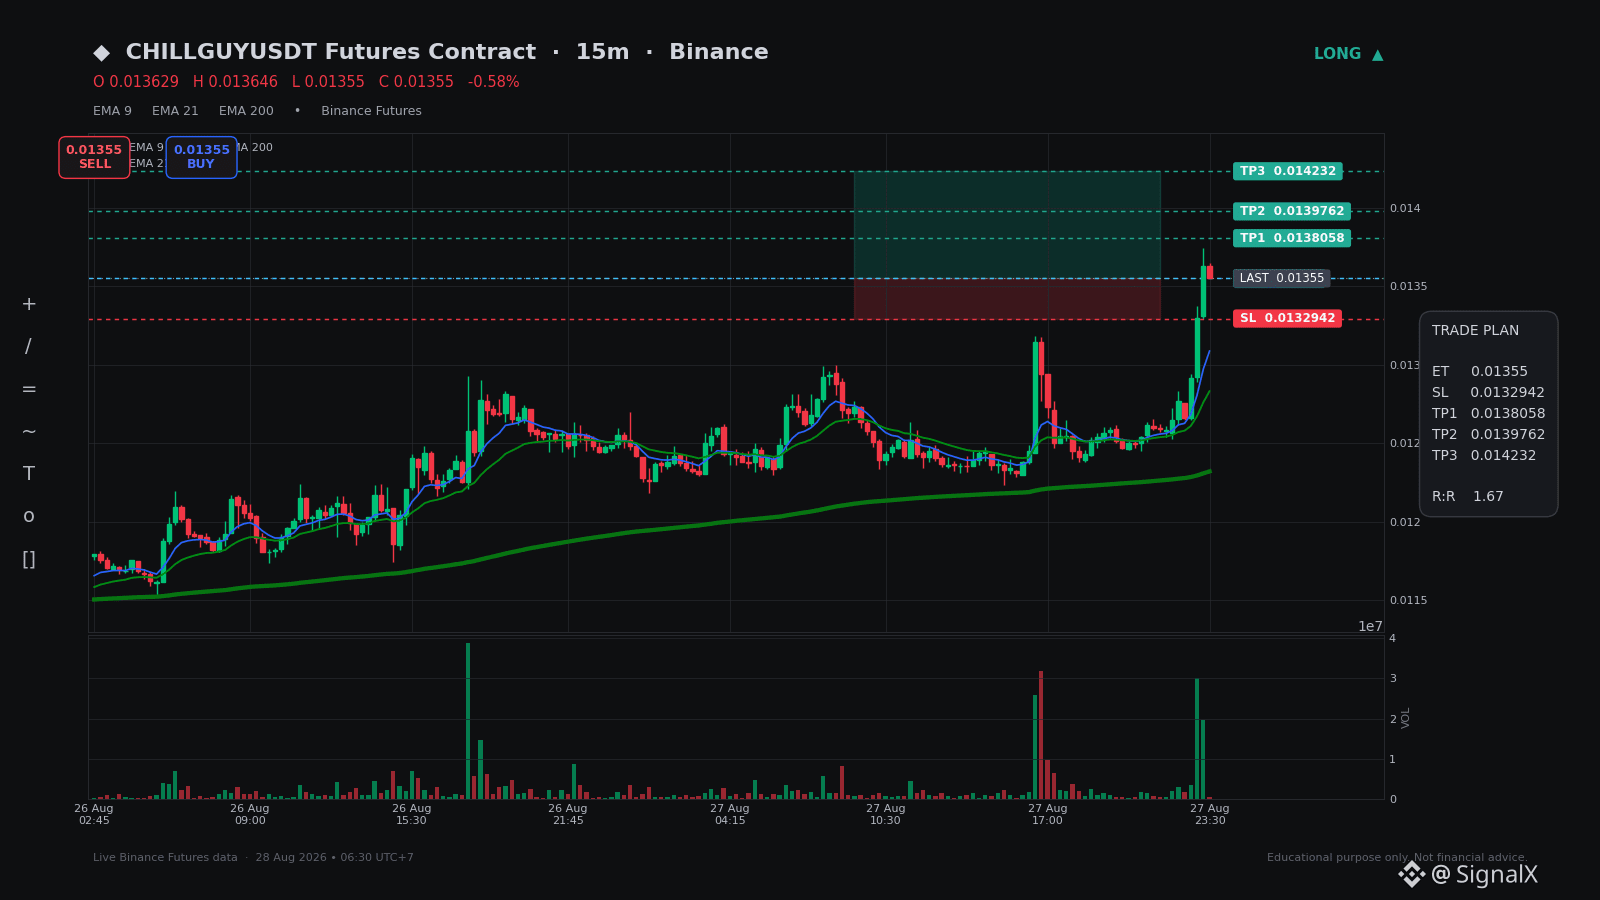1600x900 pixels.
Task: Choose the equals-sign parallel lines tool
Action: point(29,389)
